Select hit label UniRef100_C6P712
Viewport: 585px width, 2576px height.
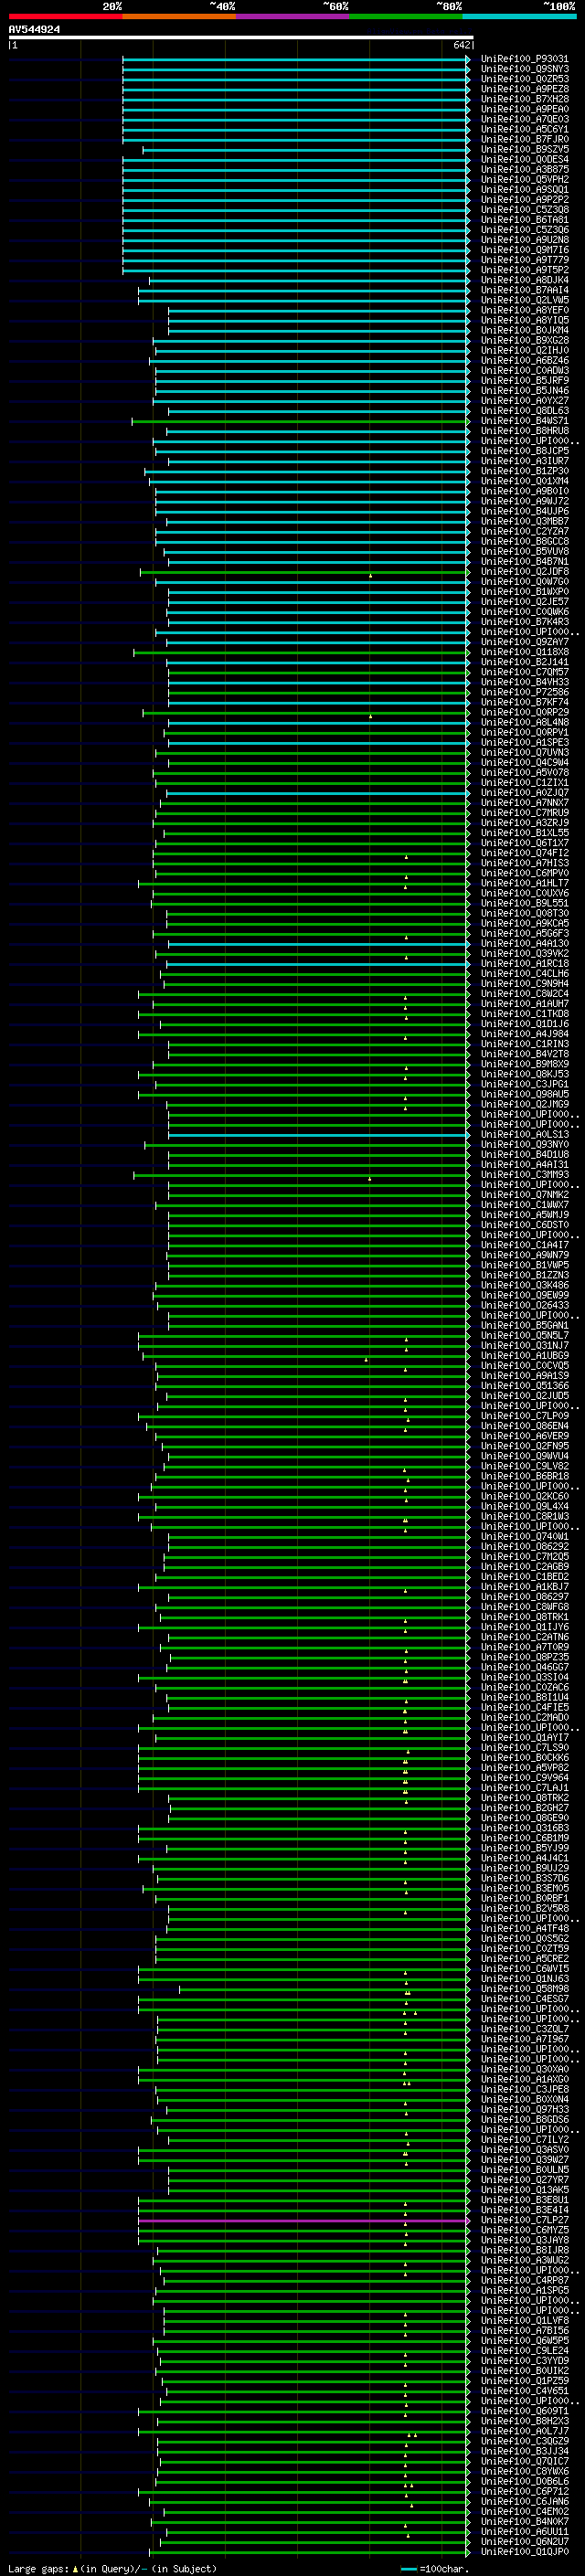(524, 2491)
